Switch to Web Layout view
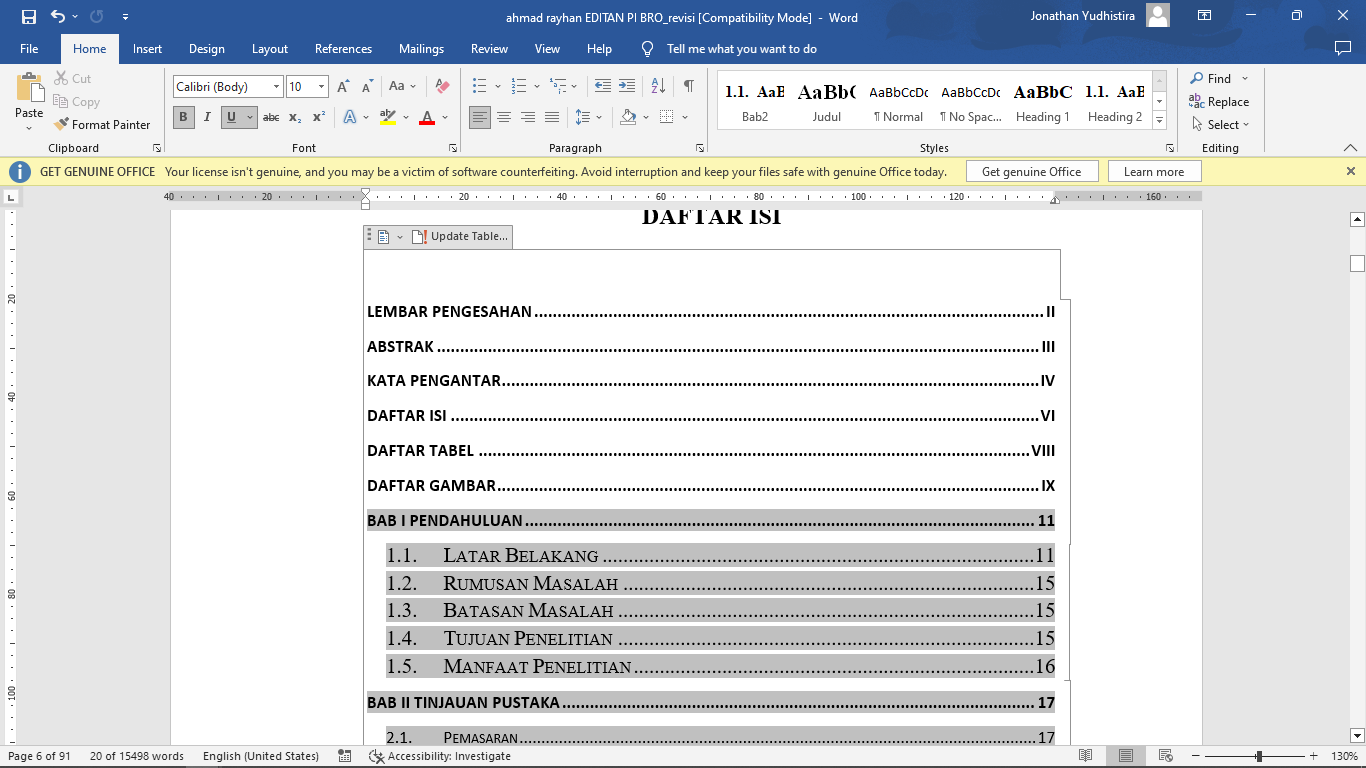The width and height of the screenshot is (1366, 768). (1166, 756)
